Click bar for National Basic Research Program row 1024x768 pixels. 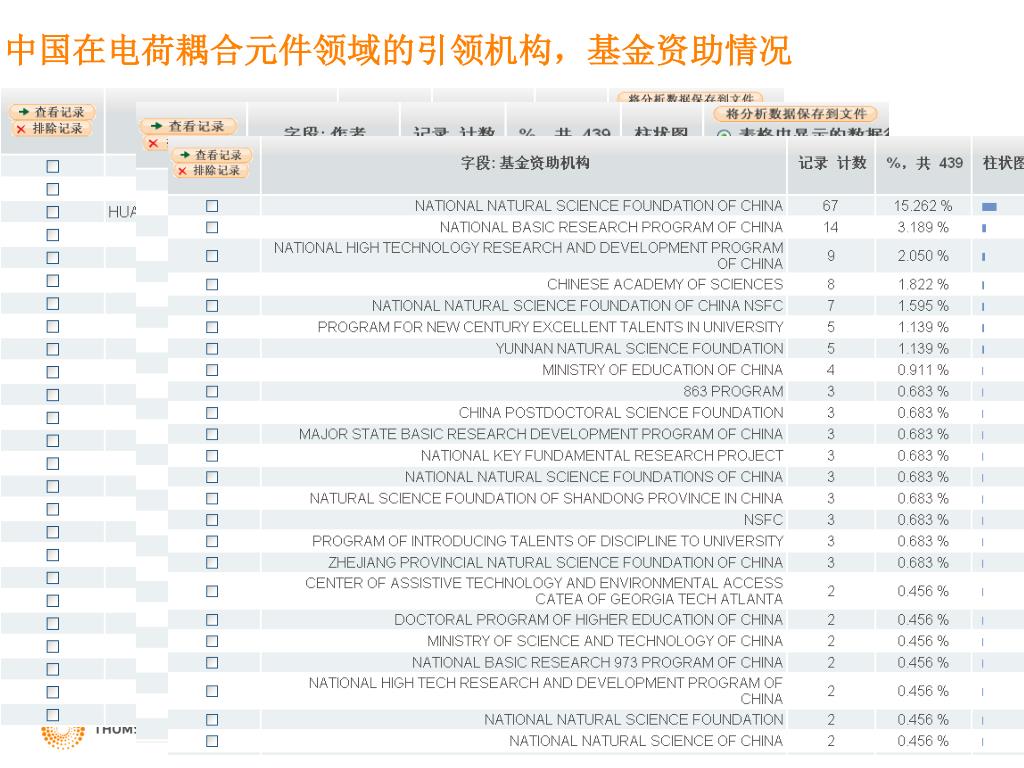point(984,229)
